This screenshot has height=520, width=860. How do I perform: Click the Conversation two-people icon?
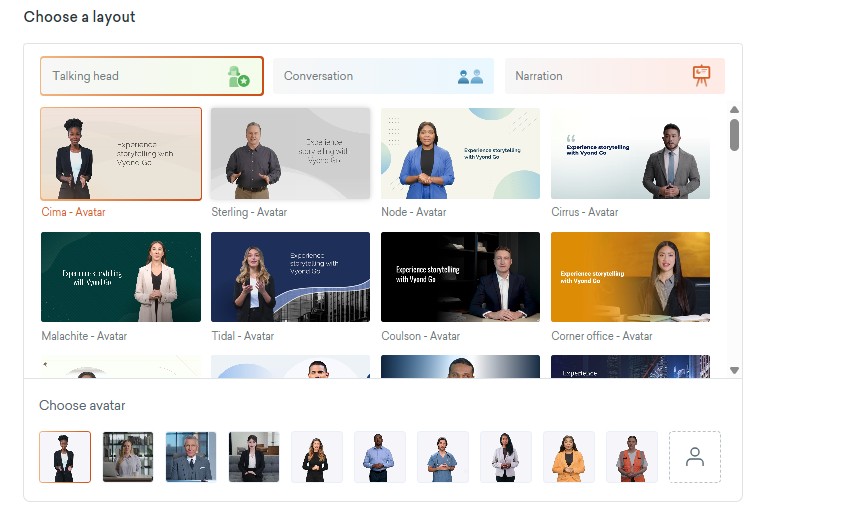(470, 76)
